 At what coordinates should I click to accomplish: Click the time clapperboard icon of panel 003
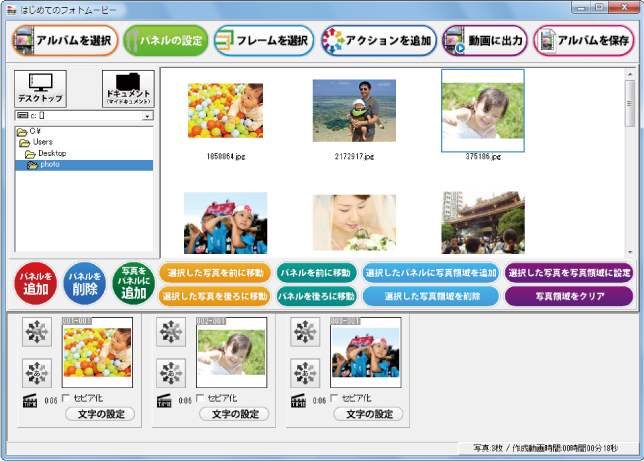click(x=298, y=400)
